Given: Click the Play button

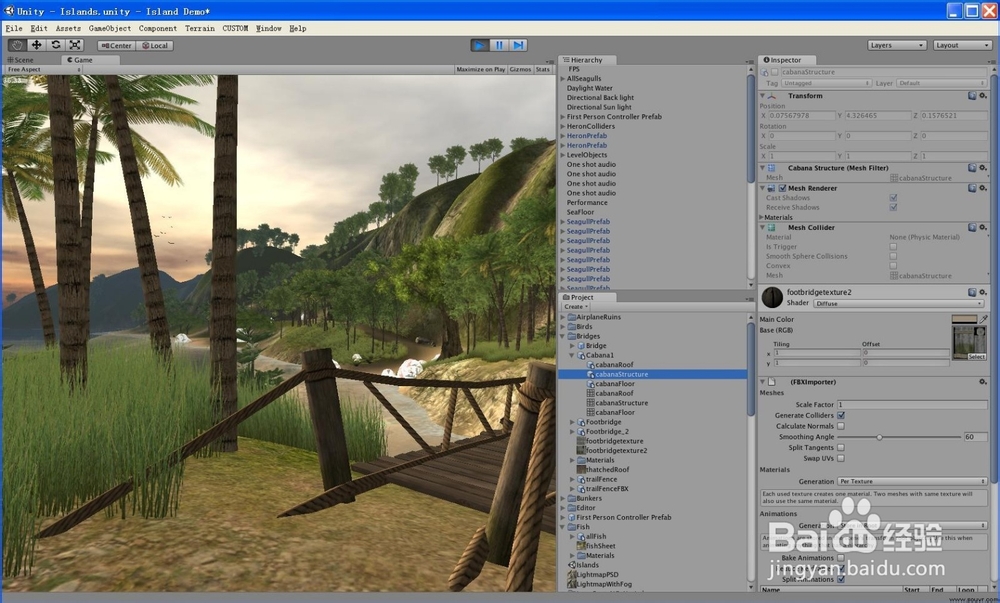Looking at the screenshot, I should point(480,45).
